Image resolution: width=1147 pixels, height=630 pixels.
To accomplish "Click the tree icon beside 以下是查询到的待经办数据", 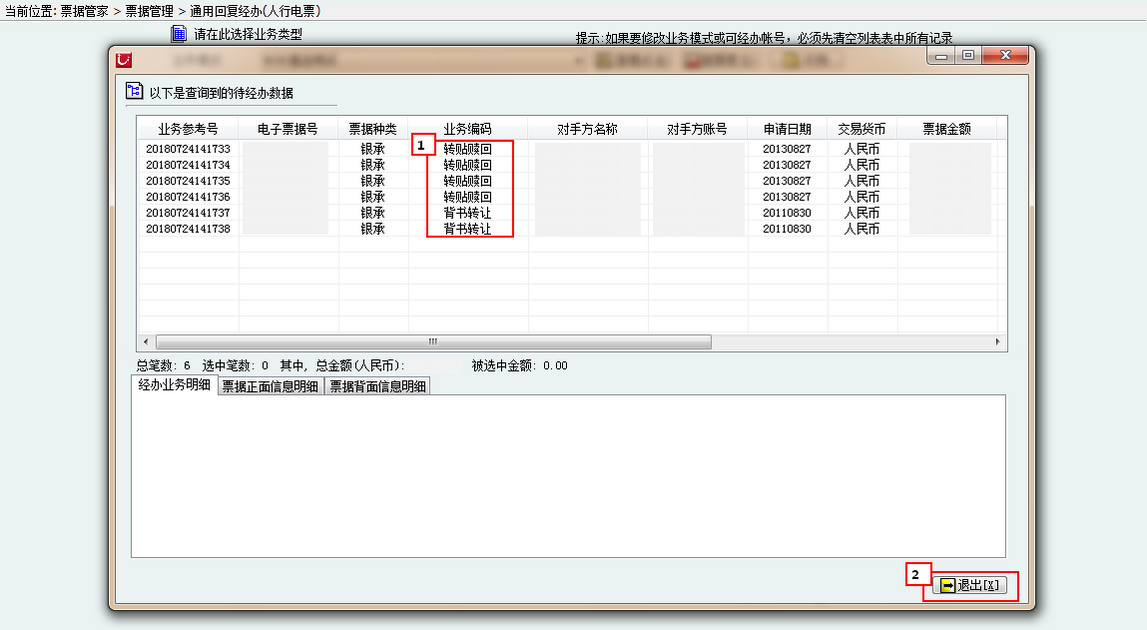I will (134, 92).
